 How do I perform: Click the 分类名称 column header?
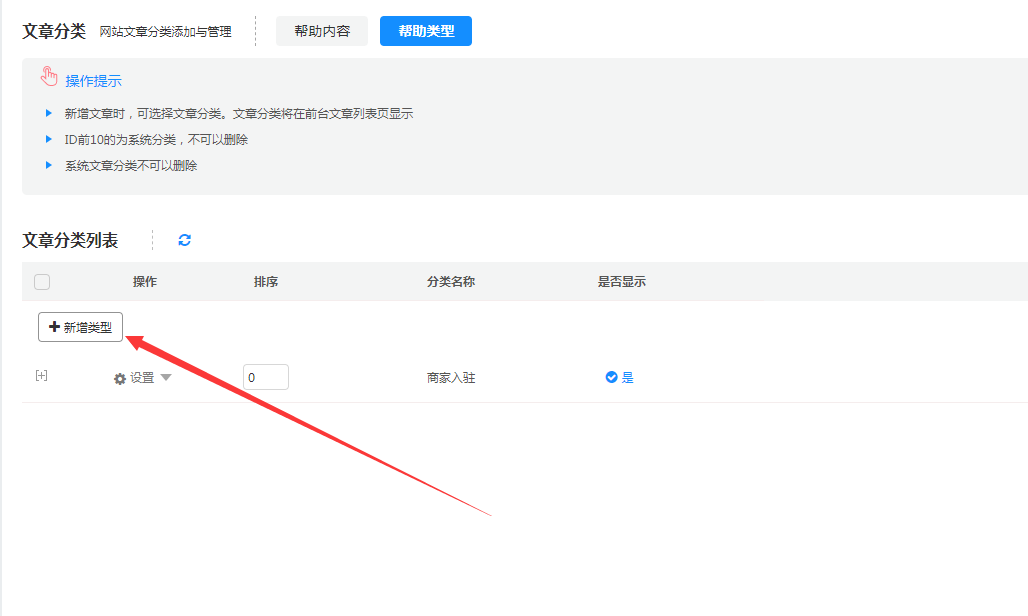click(451, 282)
